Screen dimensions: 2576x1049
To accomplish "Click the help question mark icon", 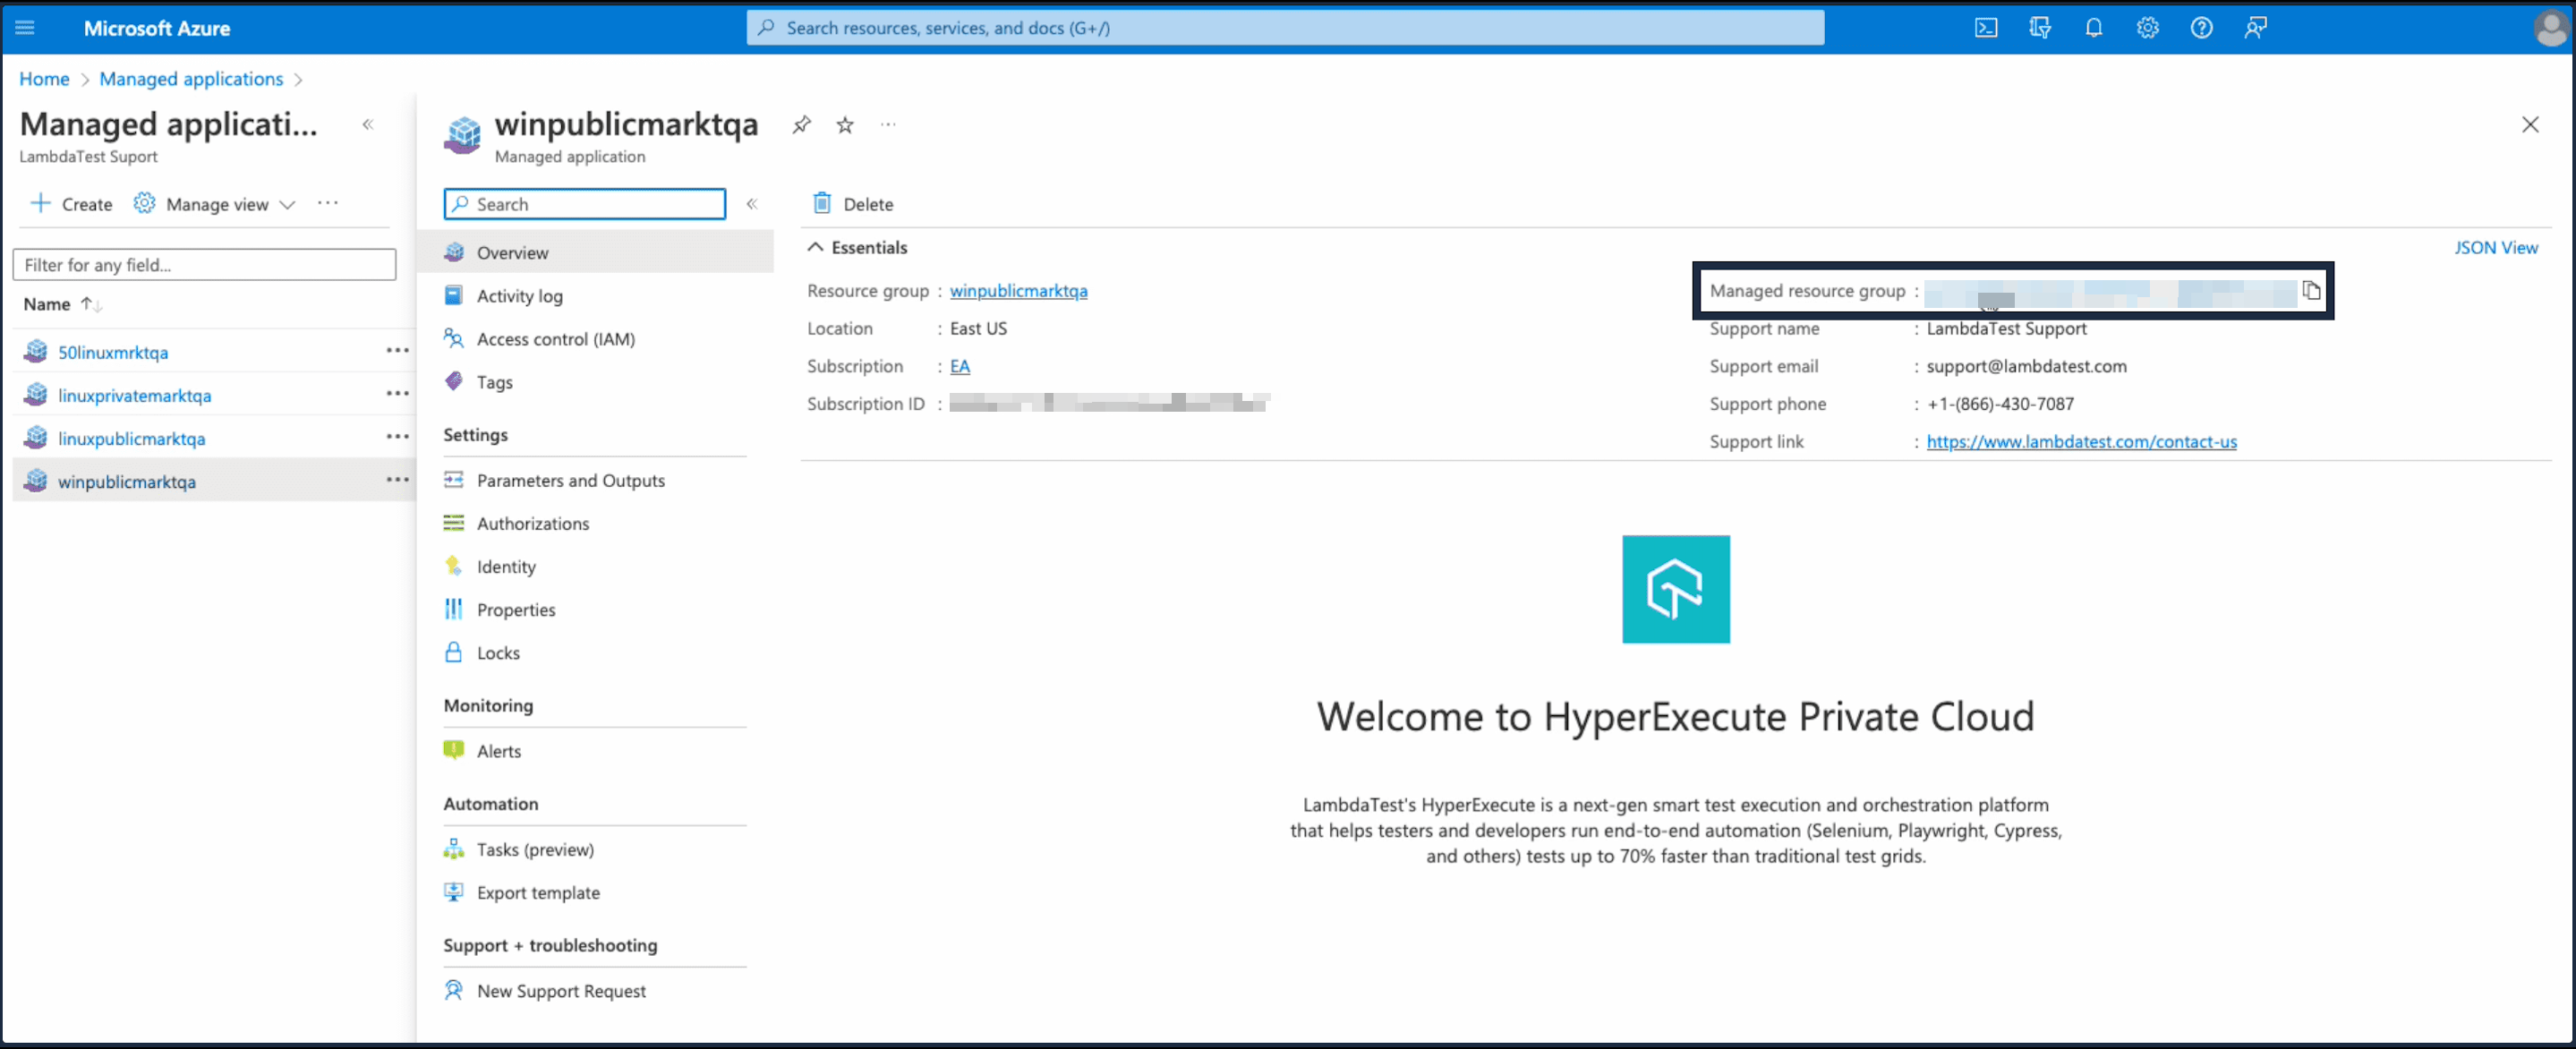I will (2201, 28).
